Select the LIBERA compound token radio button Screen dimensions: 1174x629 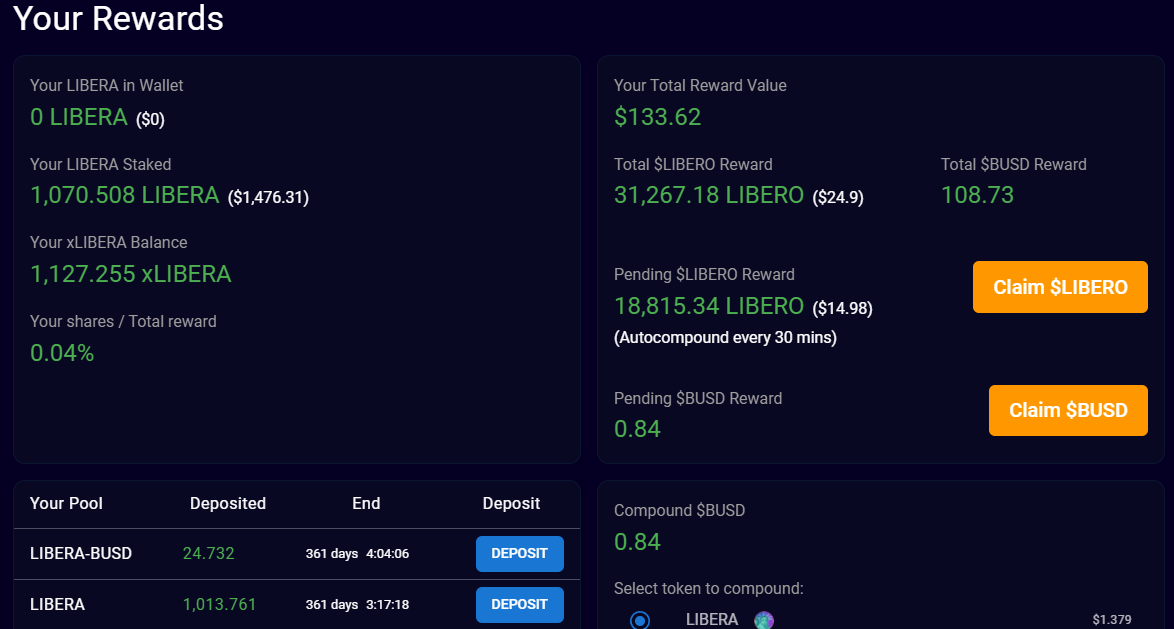click(x=640, y=620)
